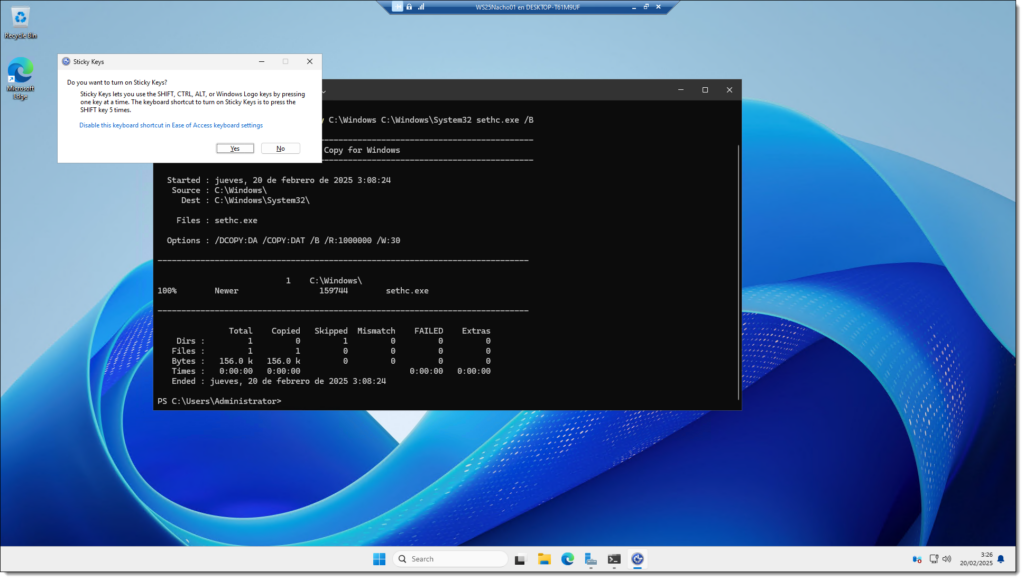
Task: Open the volume tray icon
Action: (x=947, y=560)
